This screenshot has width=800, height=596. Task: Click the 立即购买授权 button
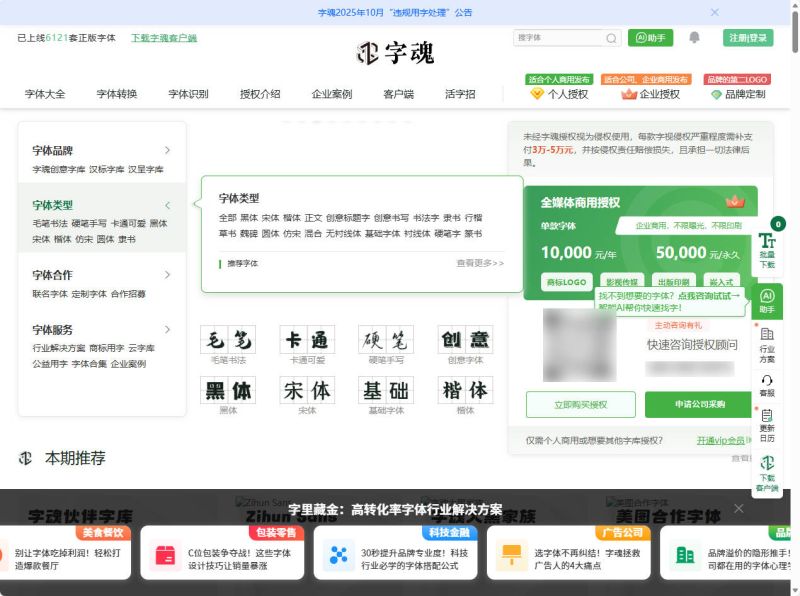coord(580,405)
